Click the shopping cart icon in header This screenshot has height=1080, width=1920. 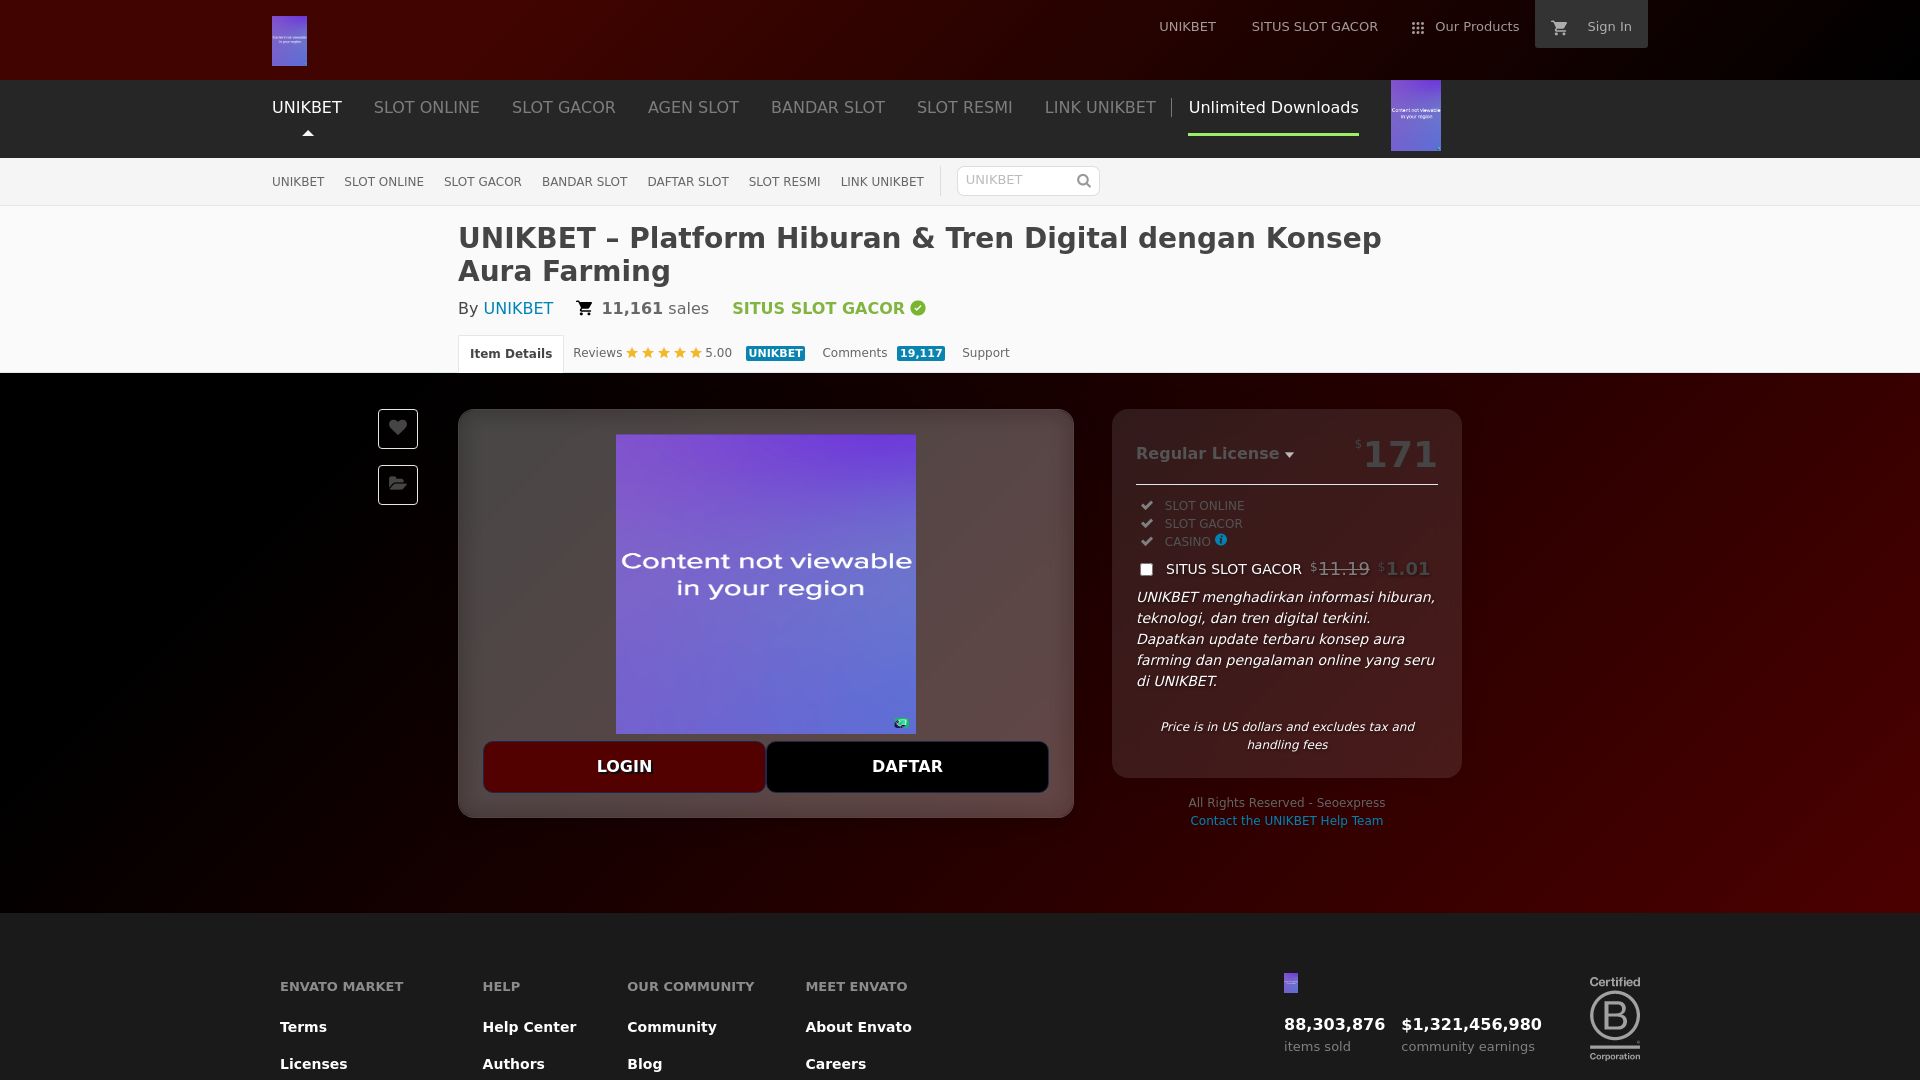1559,28
